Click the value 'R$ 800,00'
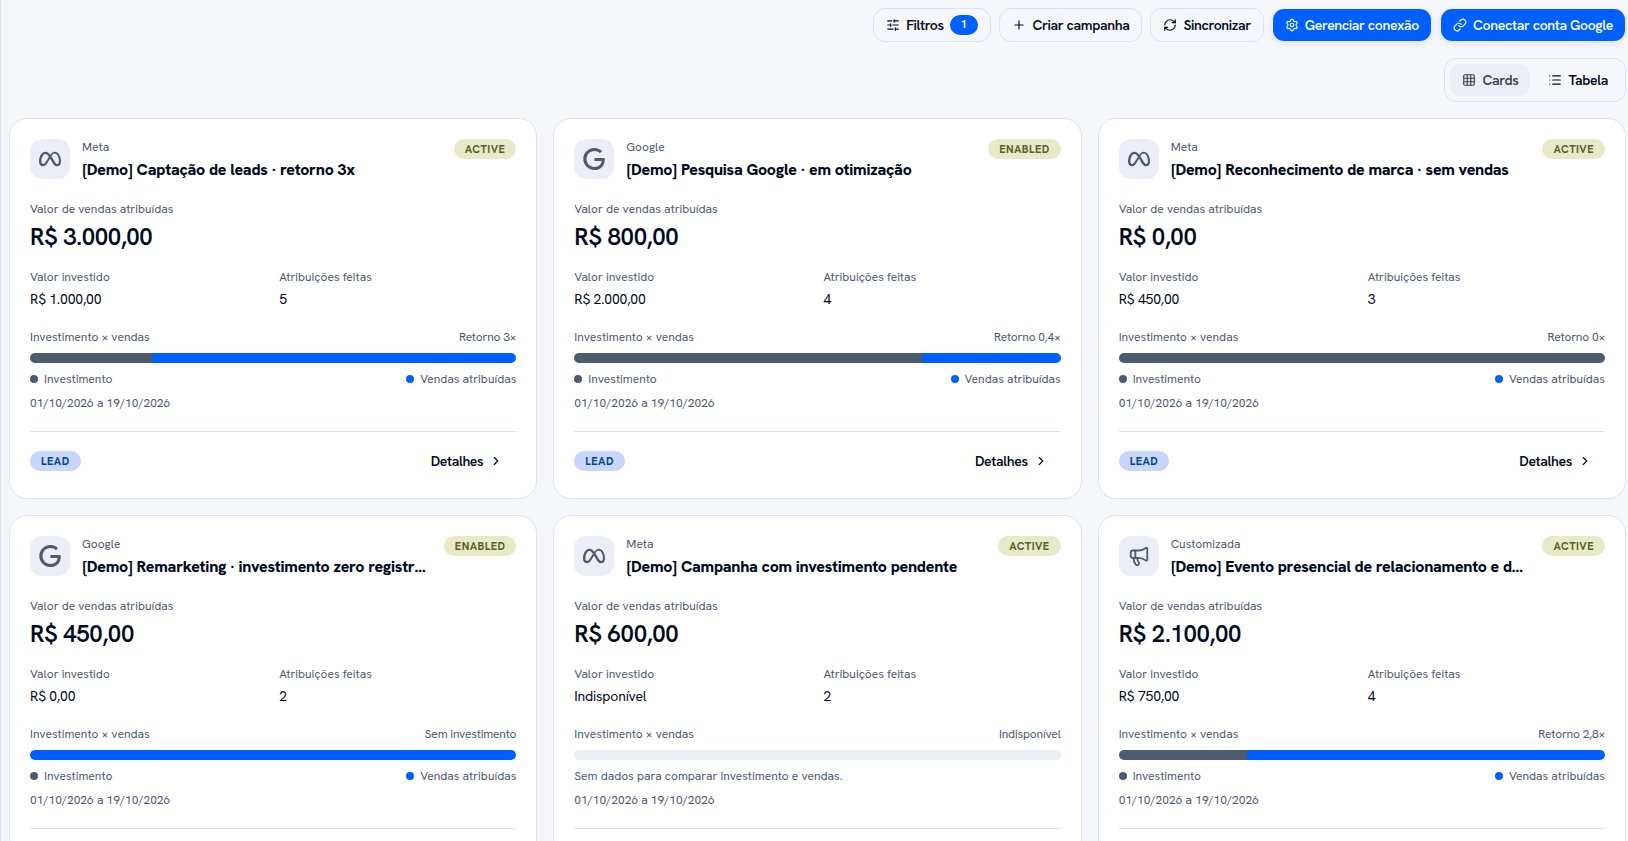This screenshot has width=1628, height=841. point(626,237)
